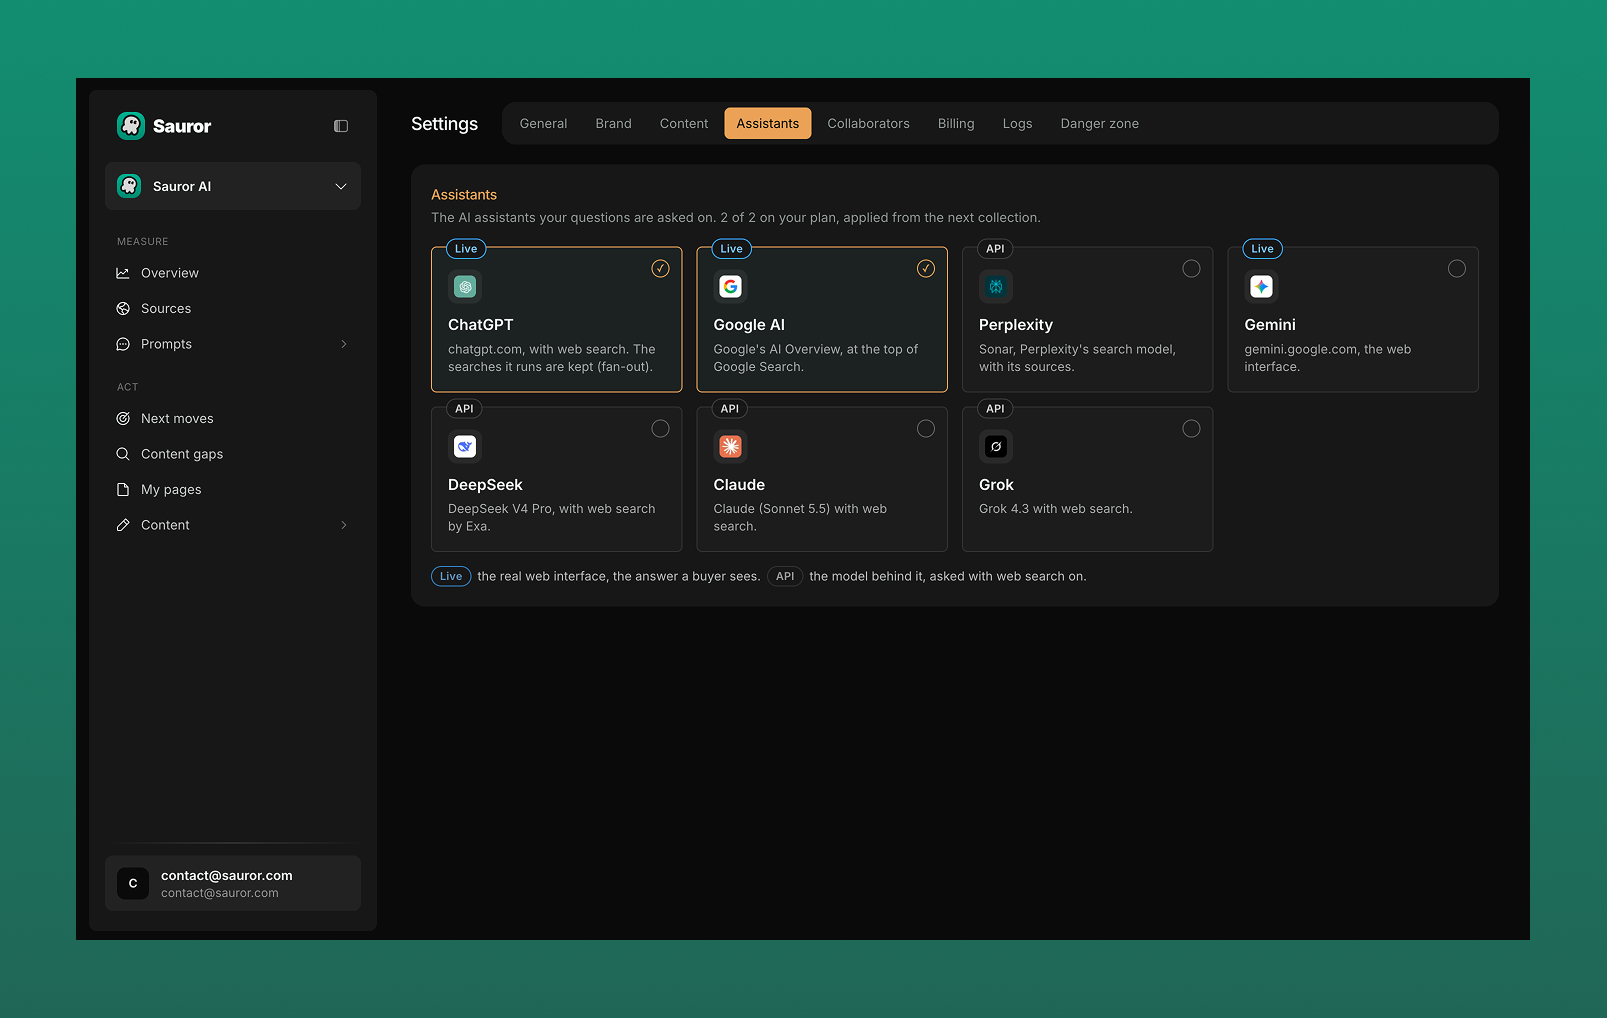Open the Billing tab
Viewport: 1607px width, 1018px height.
956,124
